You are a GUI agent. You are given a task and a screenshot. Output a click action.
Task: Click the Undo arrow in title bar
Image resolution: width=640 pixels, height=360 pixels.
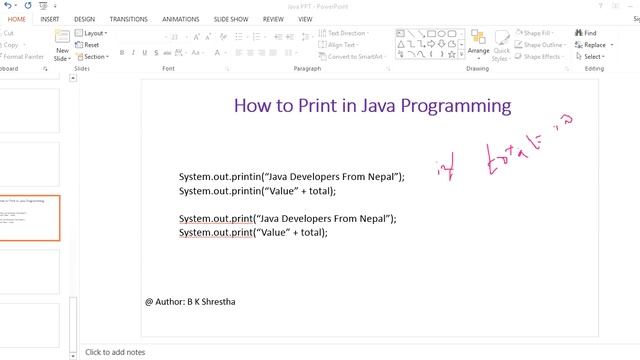[7, 6]
